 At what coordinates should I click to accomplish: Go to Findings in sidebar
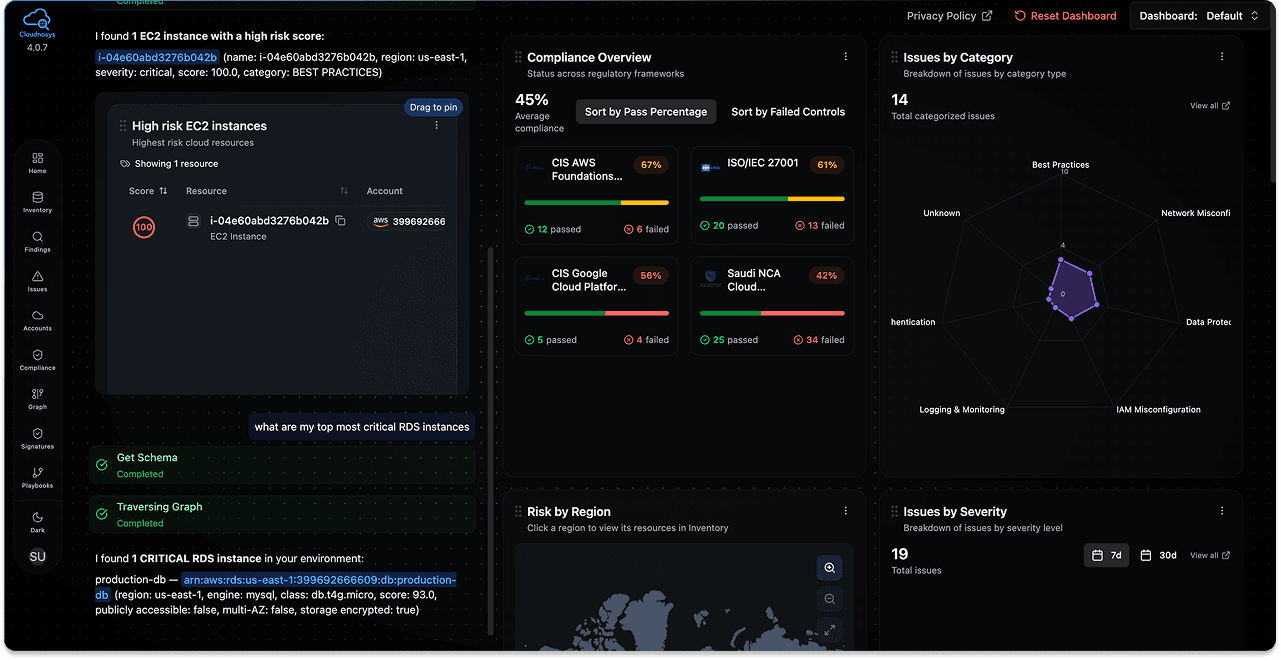click(x=37, y=242)
